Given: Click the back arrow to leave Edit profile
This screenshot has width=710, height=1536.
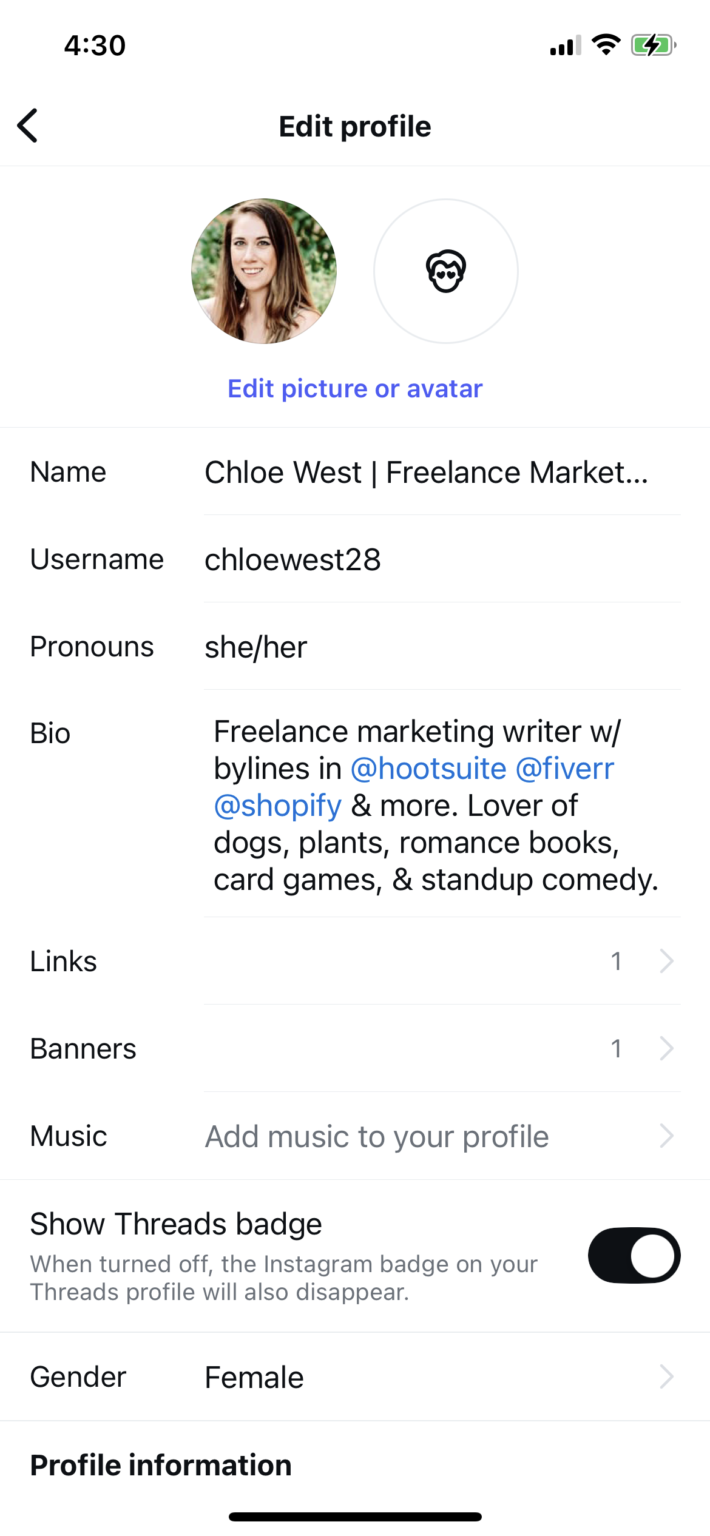Looking at the screenshot, I should 27,125.
